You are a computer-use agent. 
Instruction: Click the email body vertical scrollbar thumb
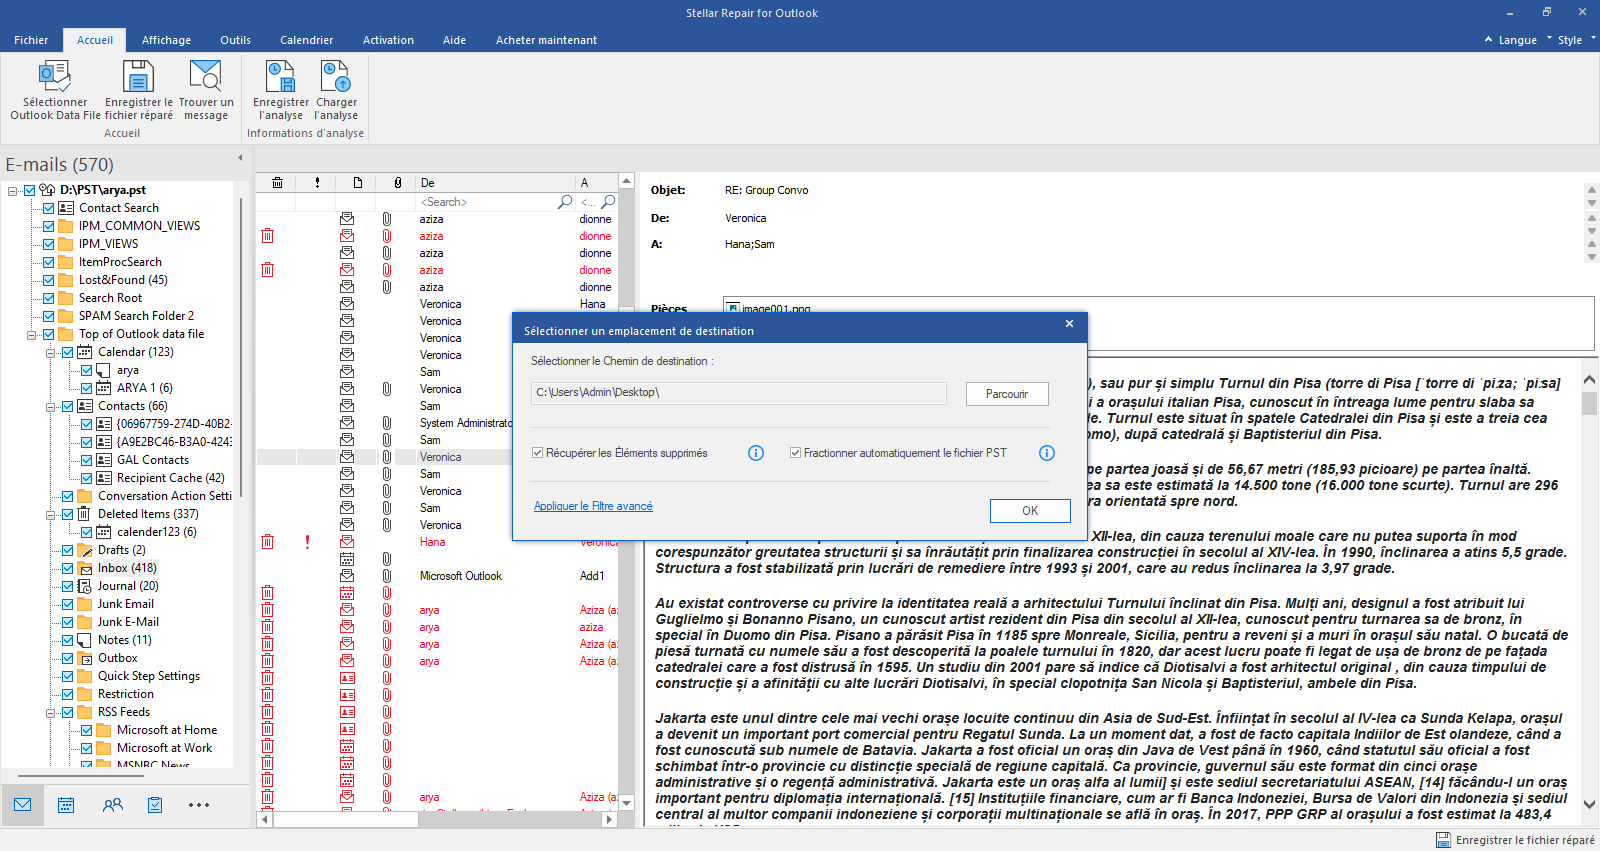pos(1589,403)
